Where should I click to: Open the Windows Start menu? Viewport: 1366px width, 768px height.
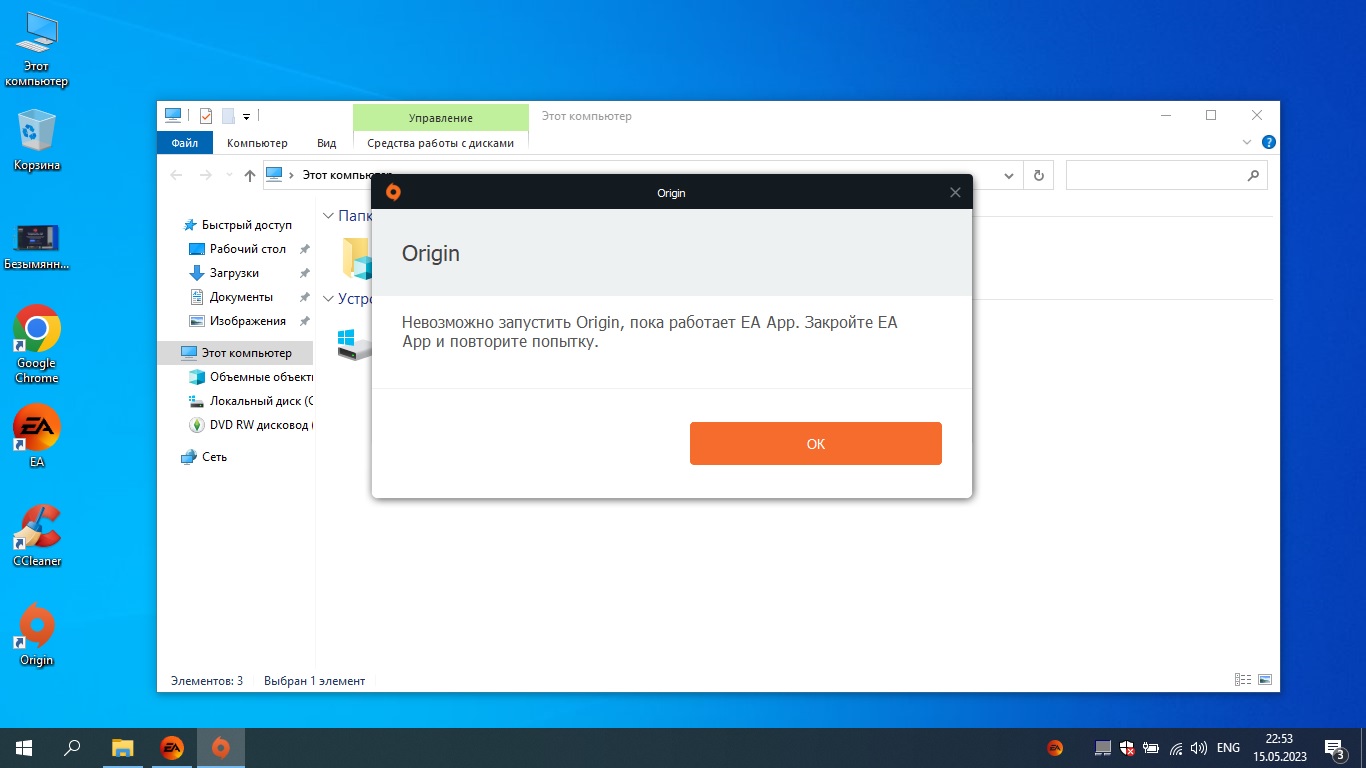pyautogui.click(x=24, y=747)
